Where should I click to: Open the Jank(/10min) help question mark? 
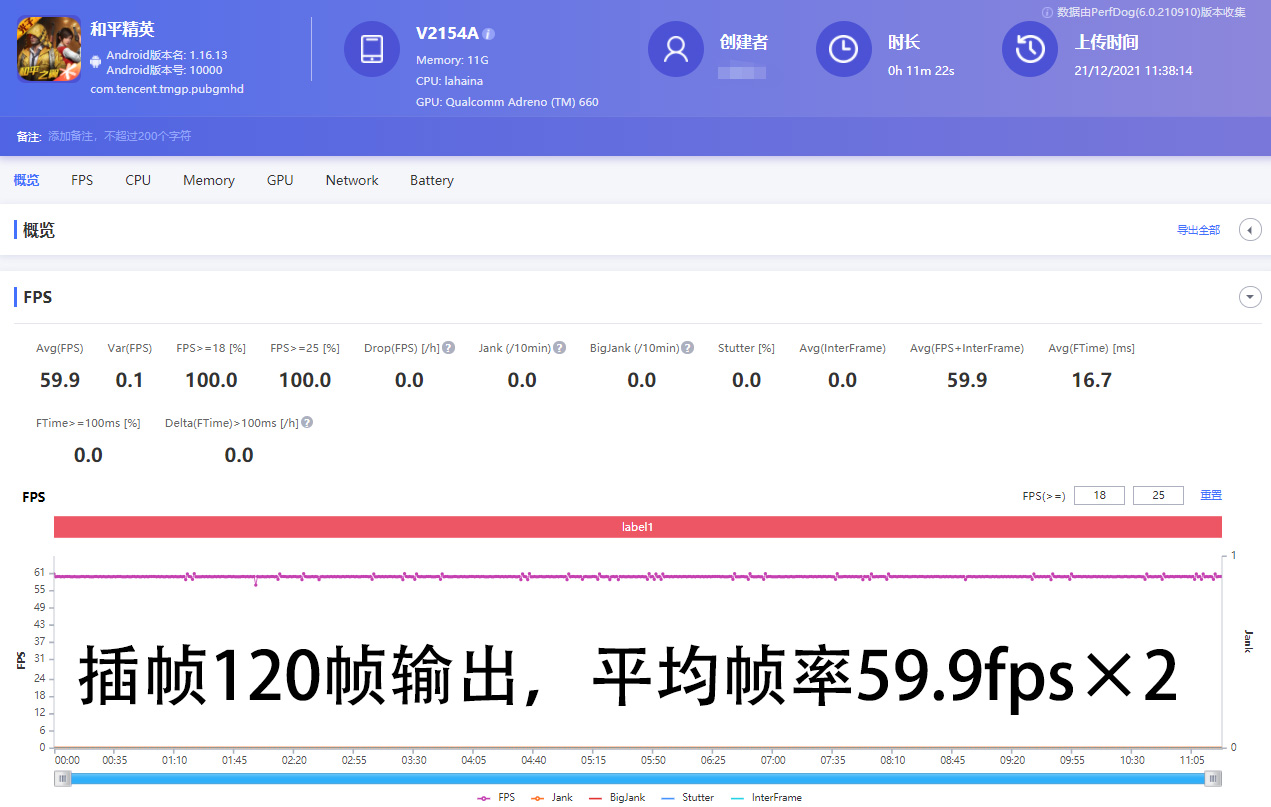tap(562, 346)
